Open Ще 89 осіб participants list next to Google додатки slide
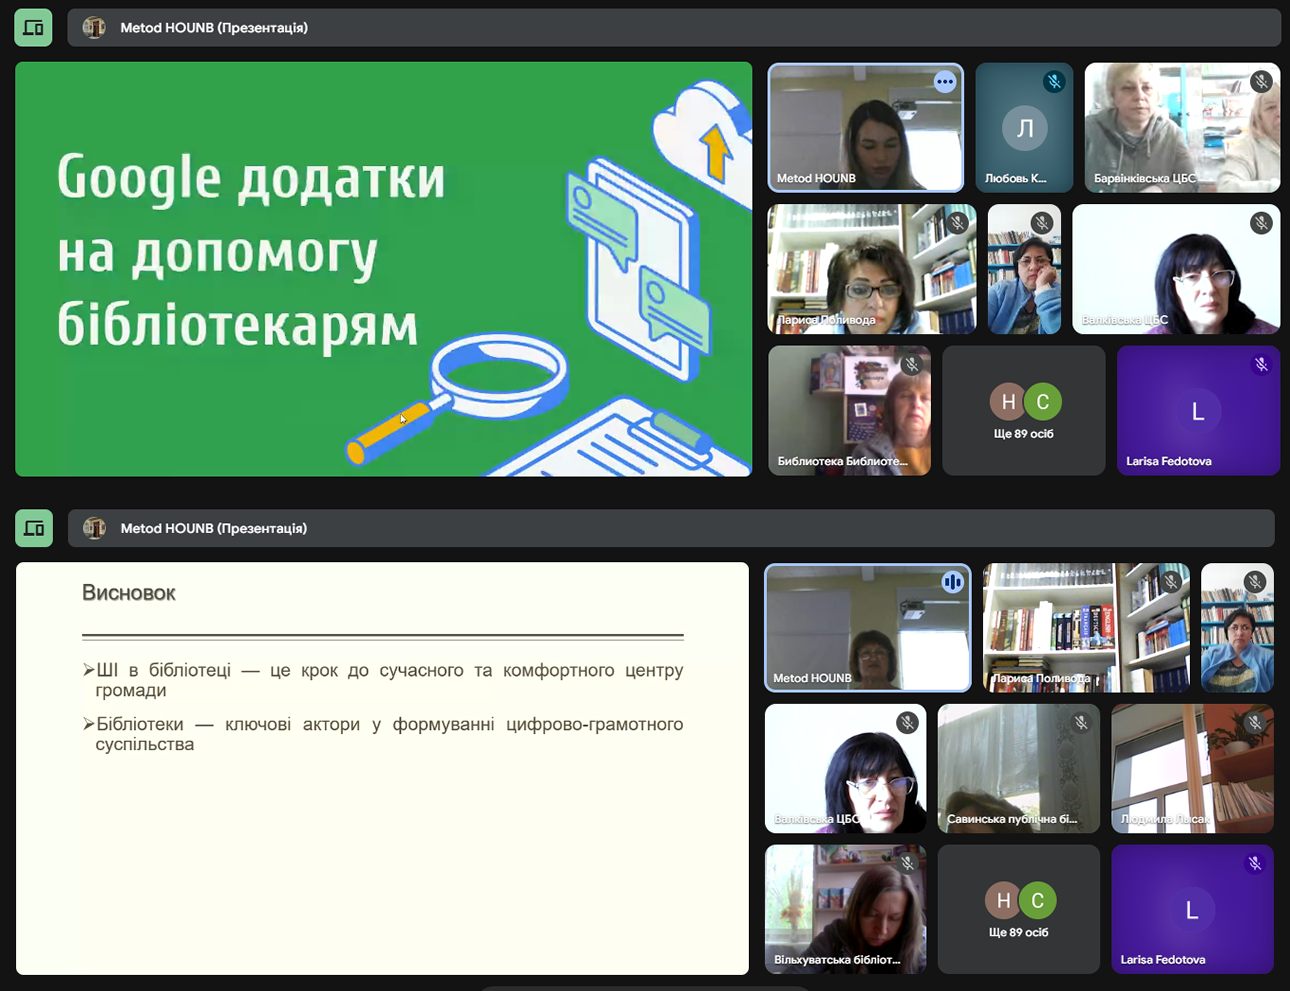Viewport: 1290px width, 991px height. click(x=1024, y=411)
